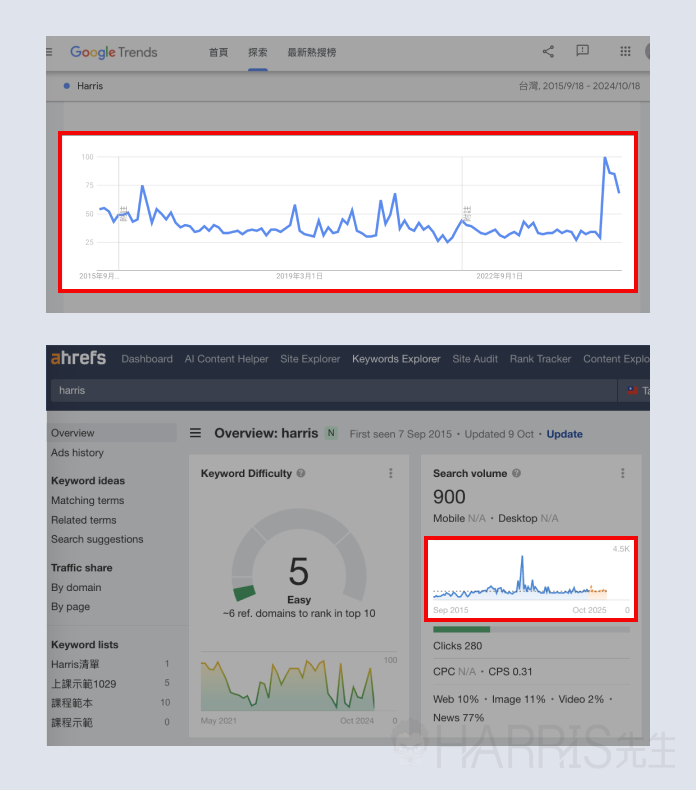Open the Keyword Difficulty help icon
This screenshot has width=696, height=790.
coord(301,473)
